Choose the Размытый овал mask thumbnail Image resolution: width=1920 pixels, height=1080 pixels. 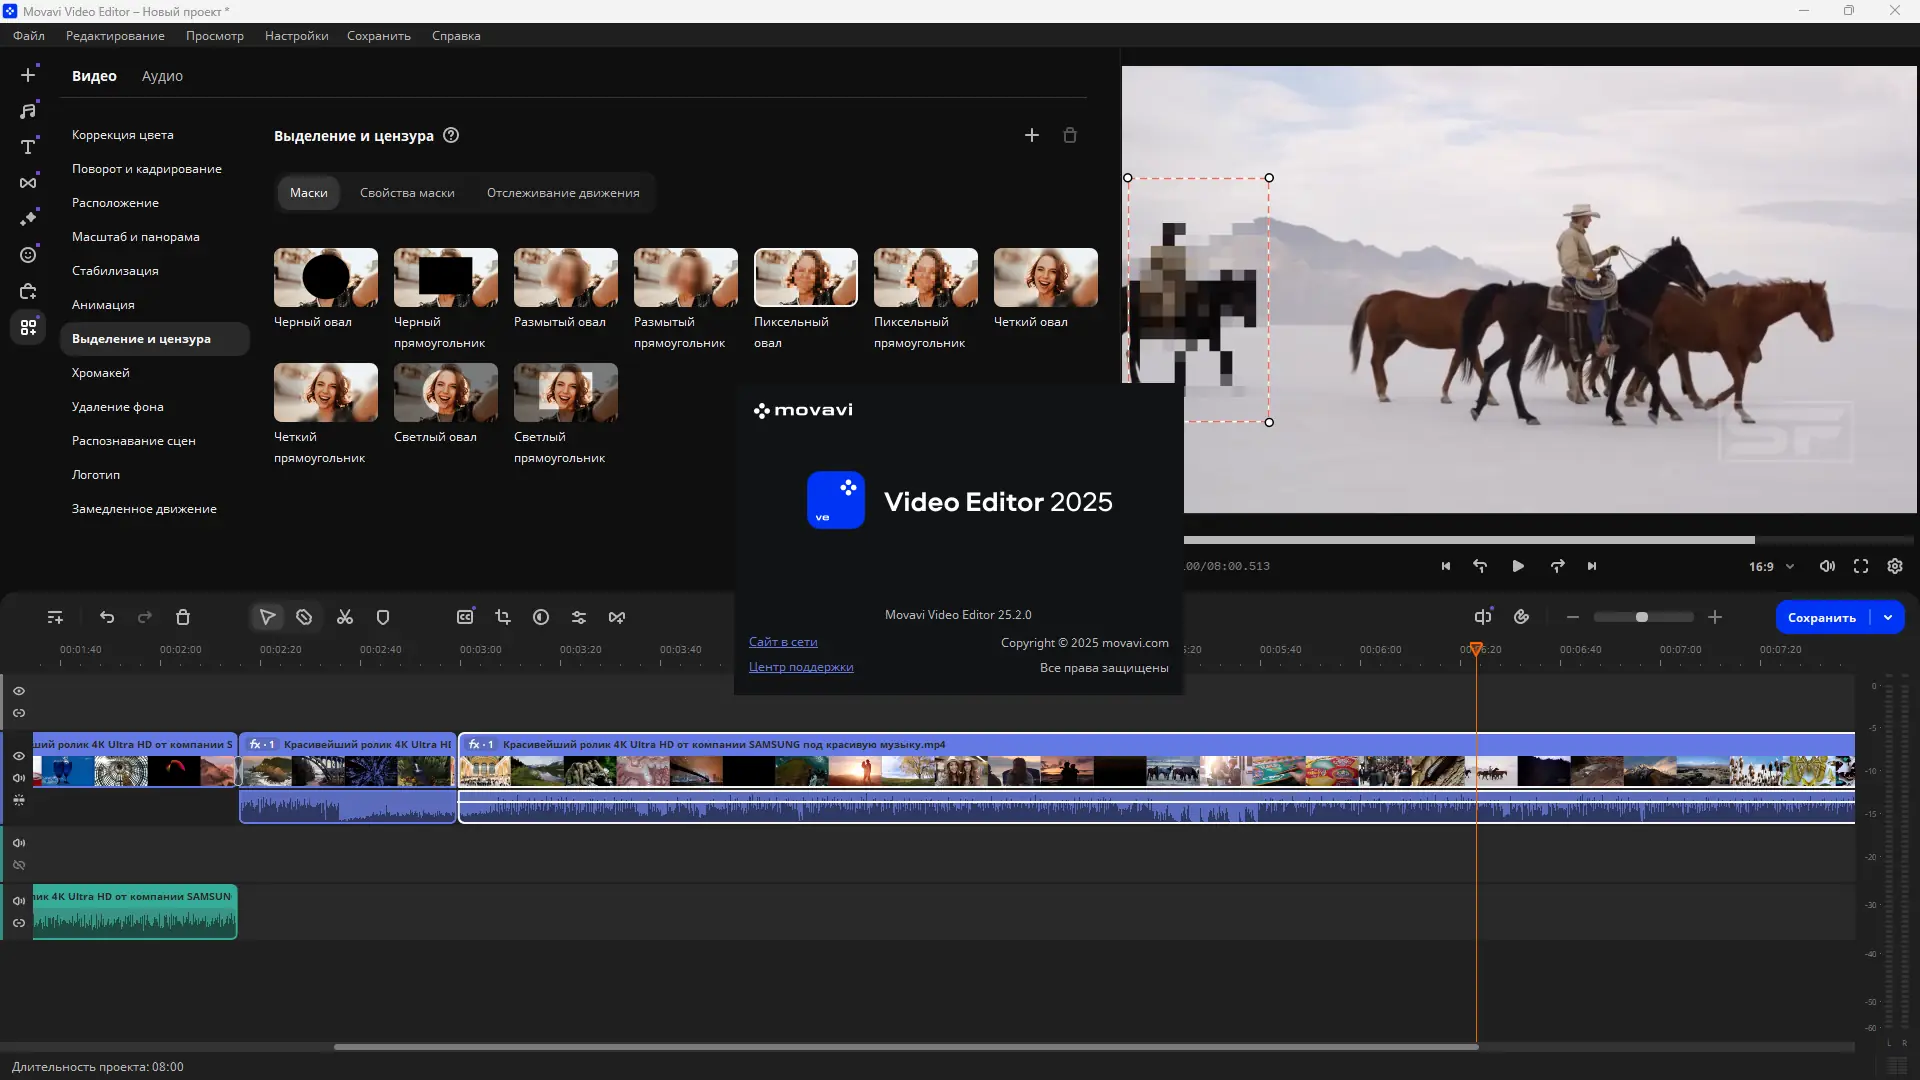(x=566, y=278)
